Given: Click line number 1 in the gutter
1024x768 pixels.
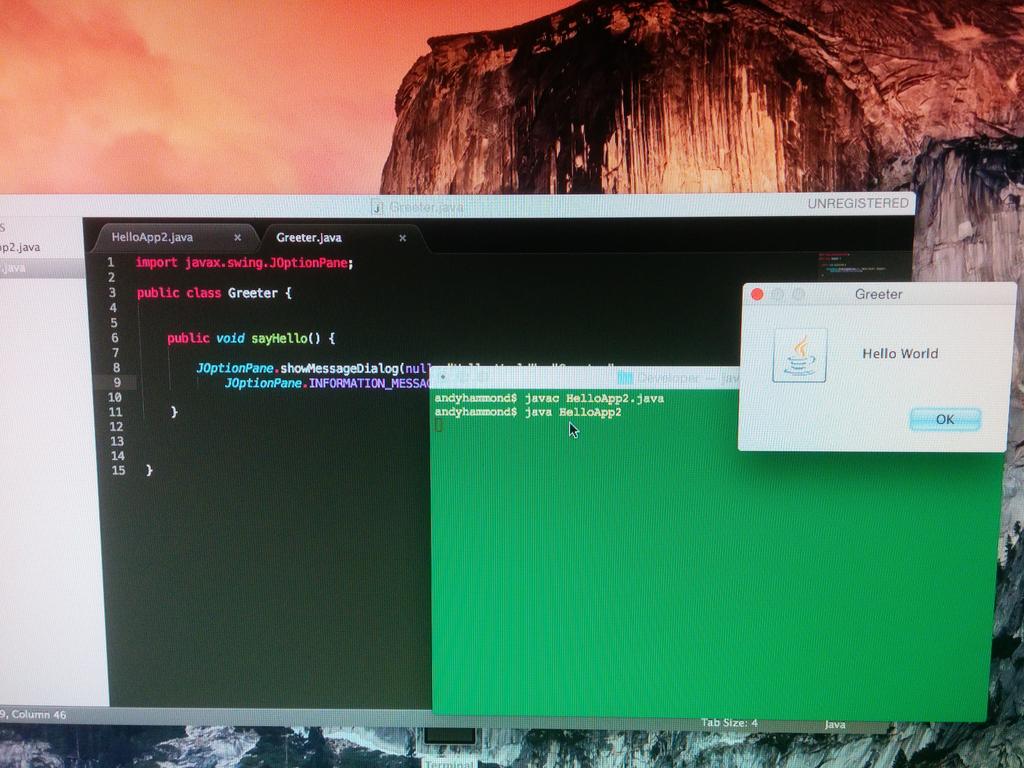Looking at the screenshot, I should point(111,263).
